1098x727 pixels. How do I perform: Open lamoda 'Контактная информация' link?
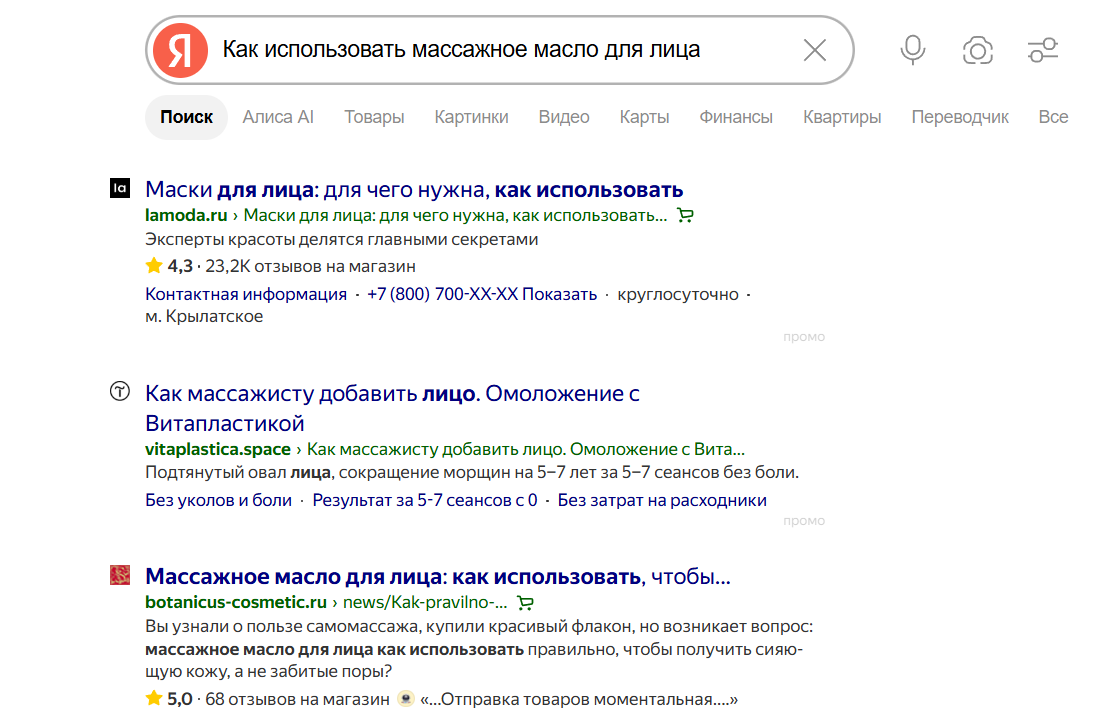[x=246, y=294]
